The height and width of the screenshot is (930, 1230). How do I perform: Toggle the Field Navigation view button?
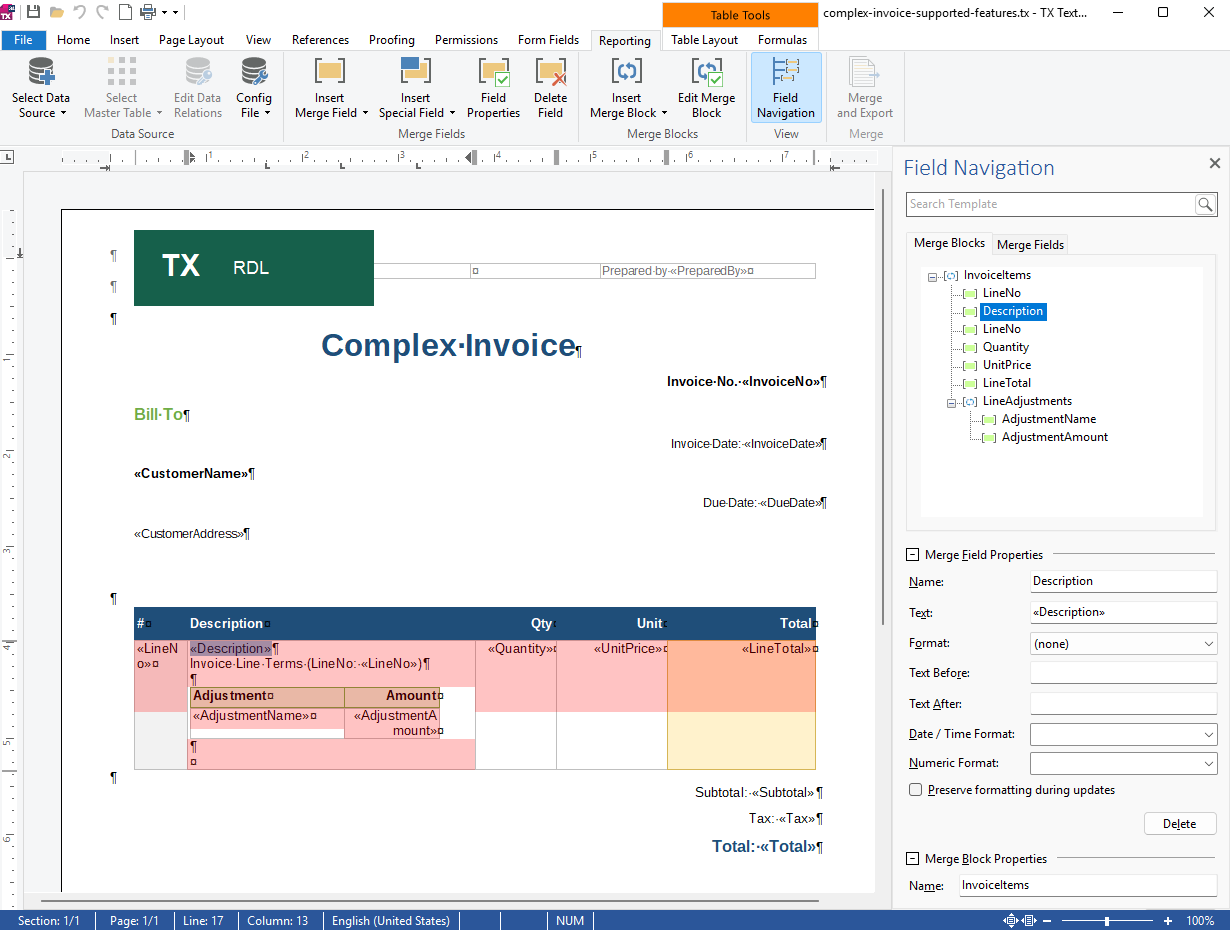coord(786,88)
